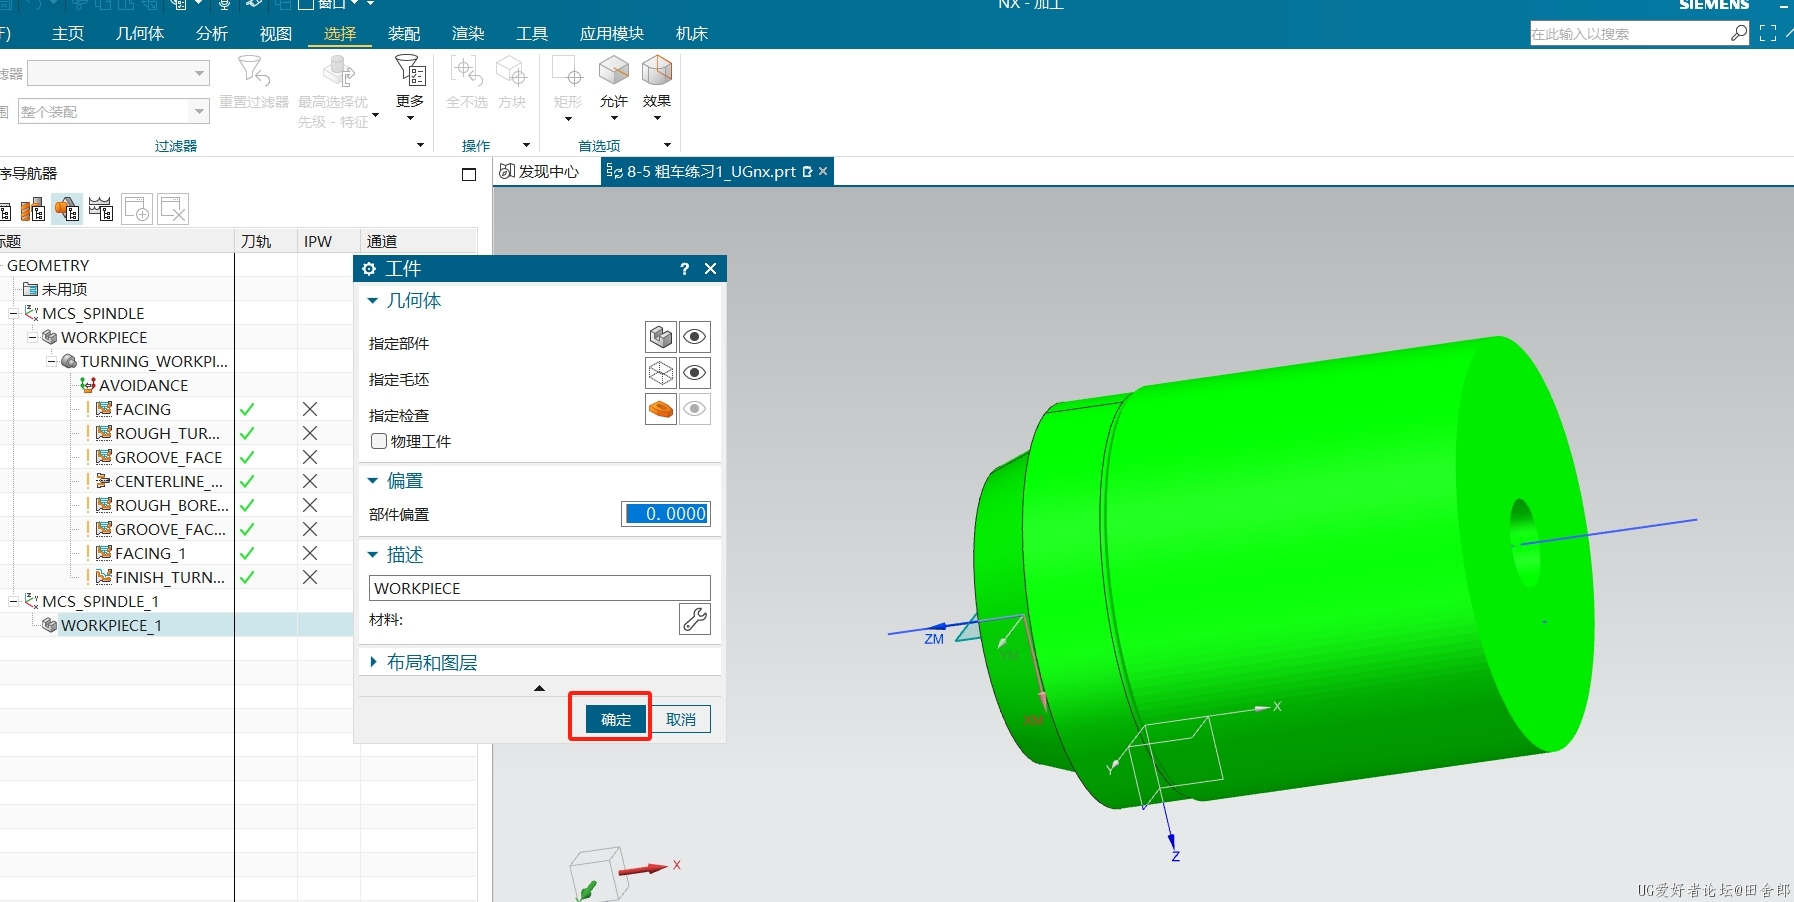Select the 未用项 folder
The height and width of the screenshot is (902, 1794).
pyautogui.click(x=64, y=289)
